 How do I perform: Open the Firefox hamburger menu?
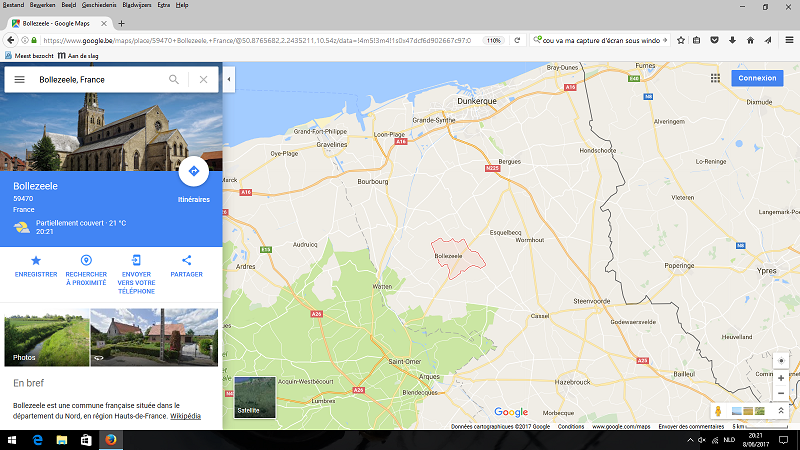789,40
